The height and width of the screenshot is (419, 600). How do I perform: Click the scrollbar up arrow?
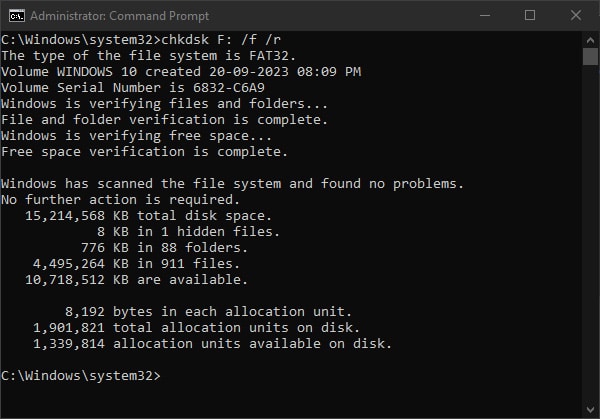[590, 38]
